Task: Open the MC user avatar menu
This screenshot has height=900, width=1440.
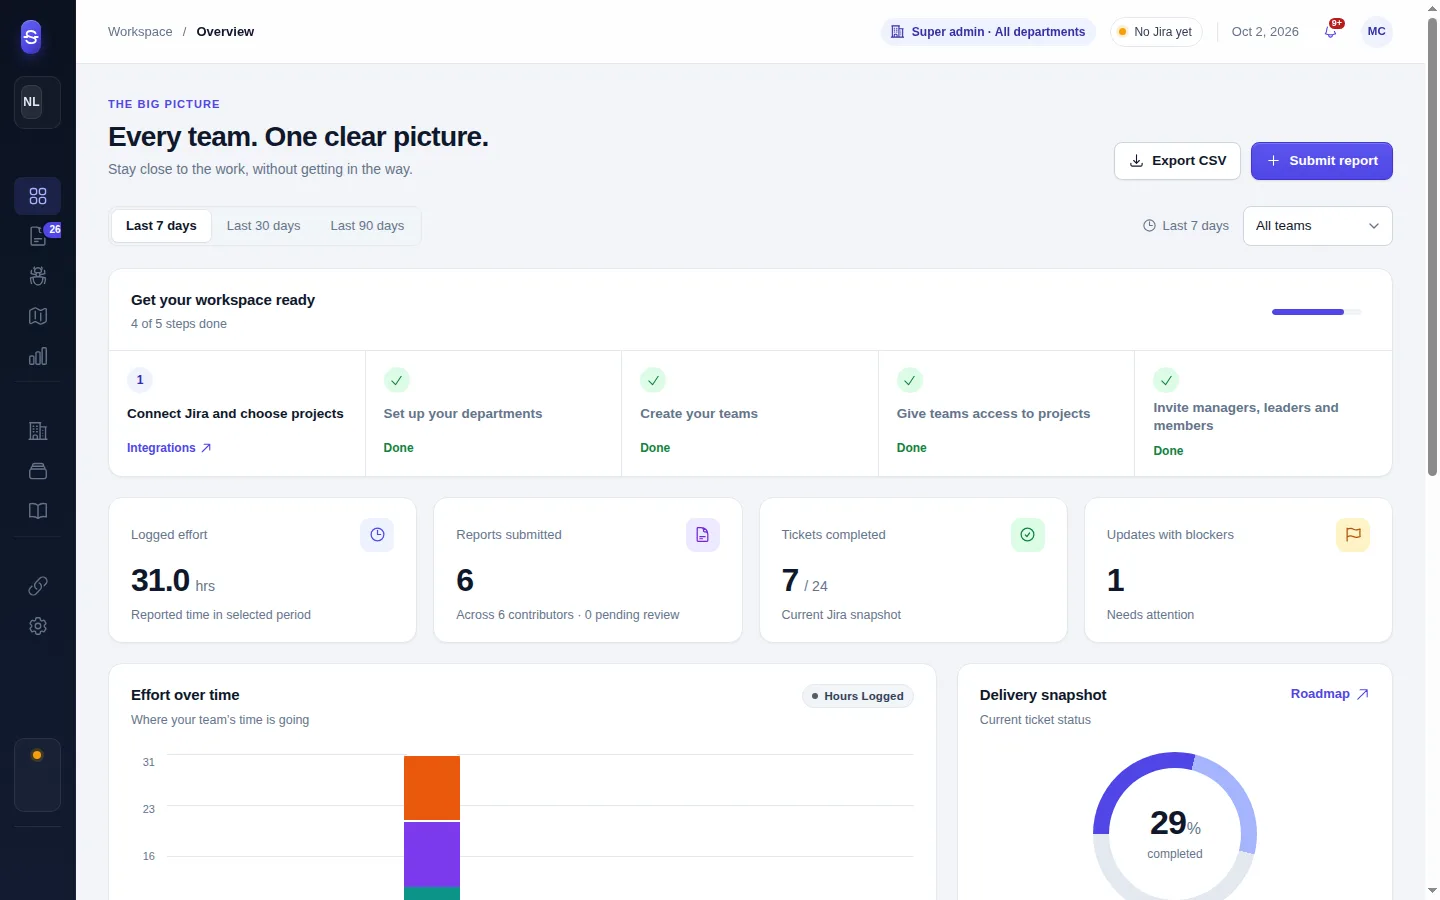Action: (x=1377, y=32)
